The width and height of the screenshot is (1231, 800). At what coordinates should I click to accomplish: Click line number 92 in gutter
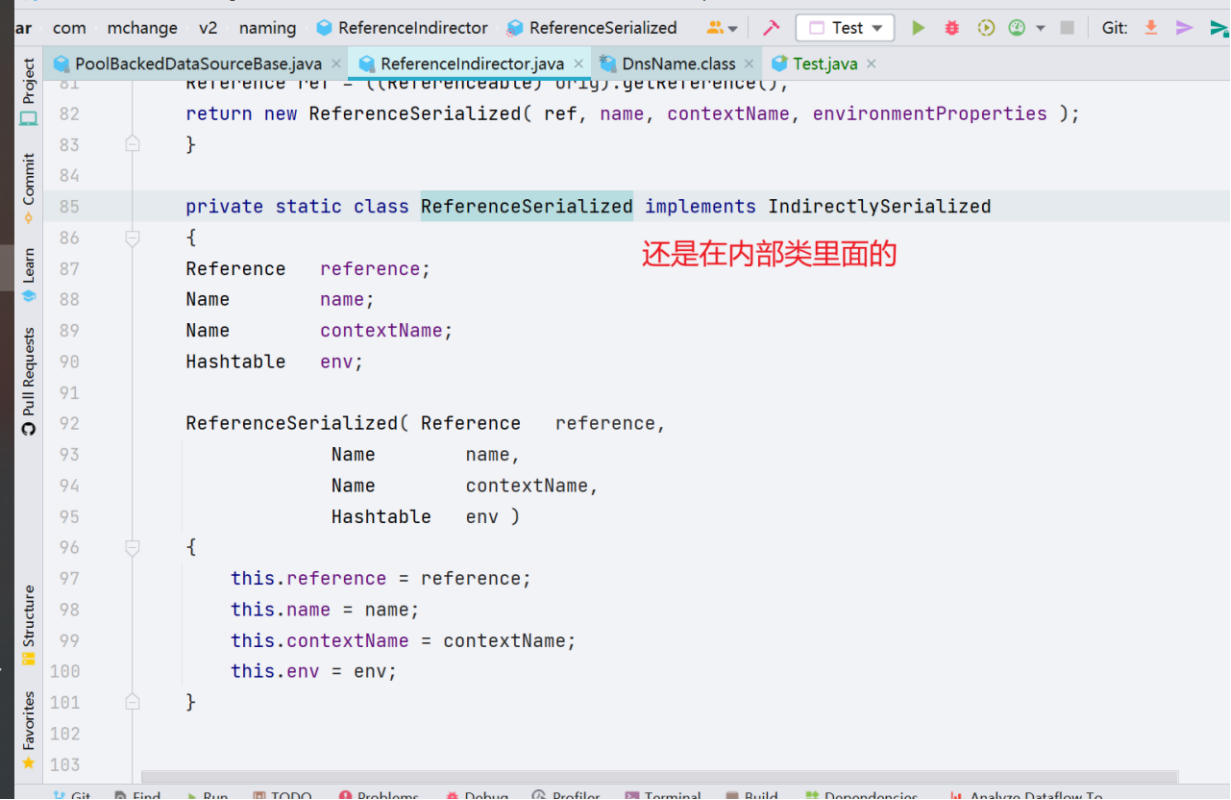click(69, 424)
